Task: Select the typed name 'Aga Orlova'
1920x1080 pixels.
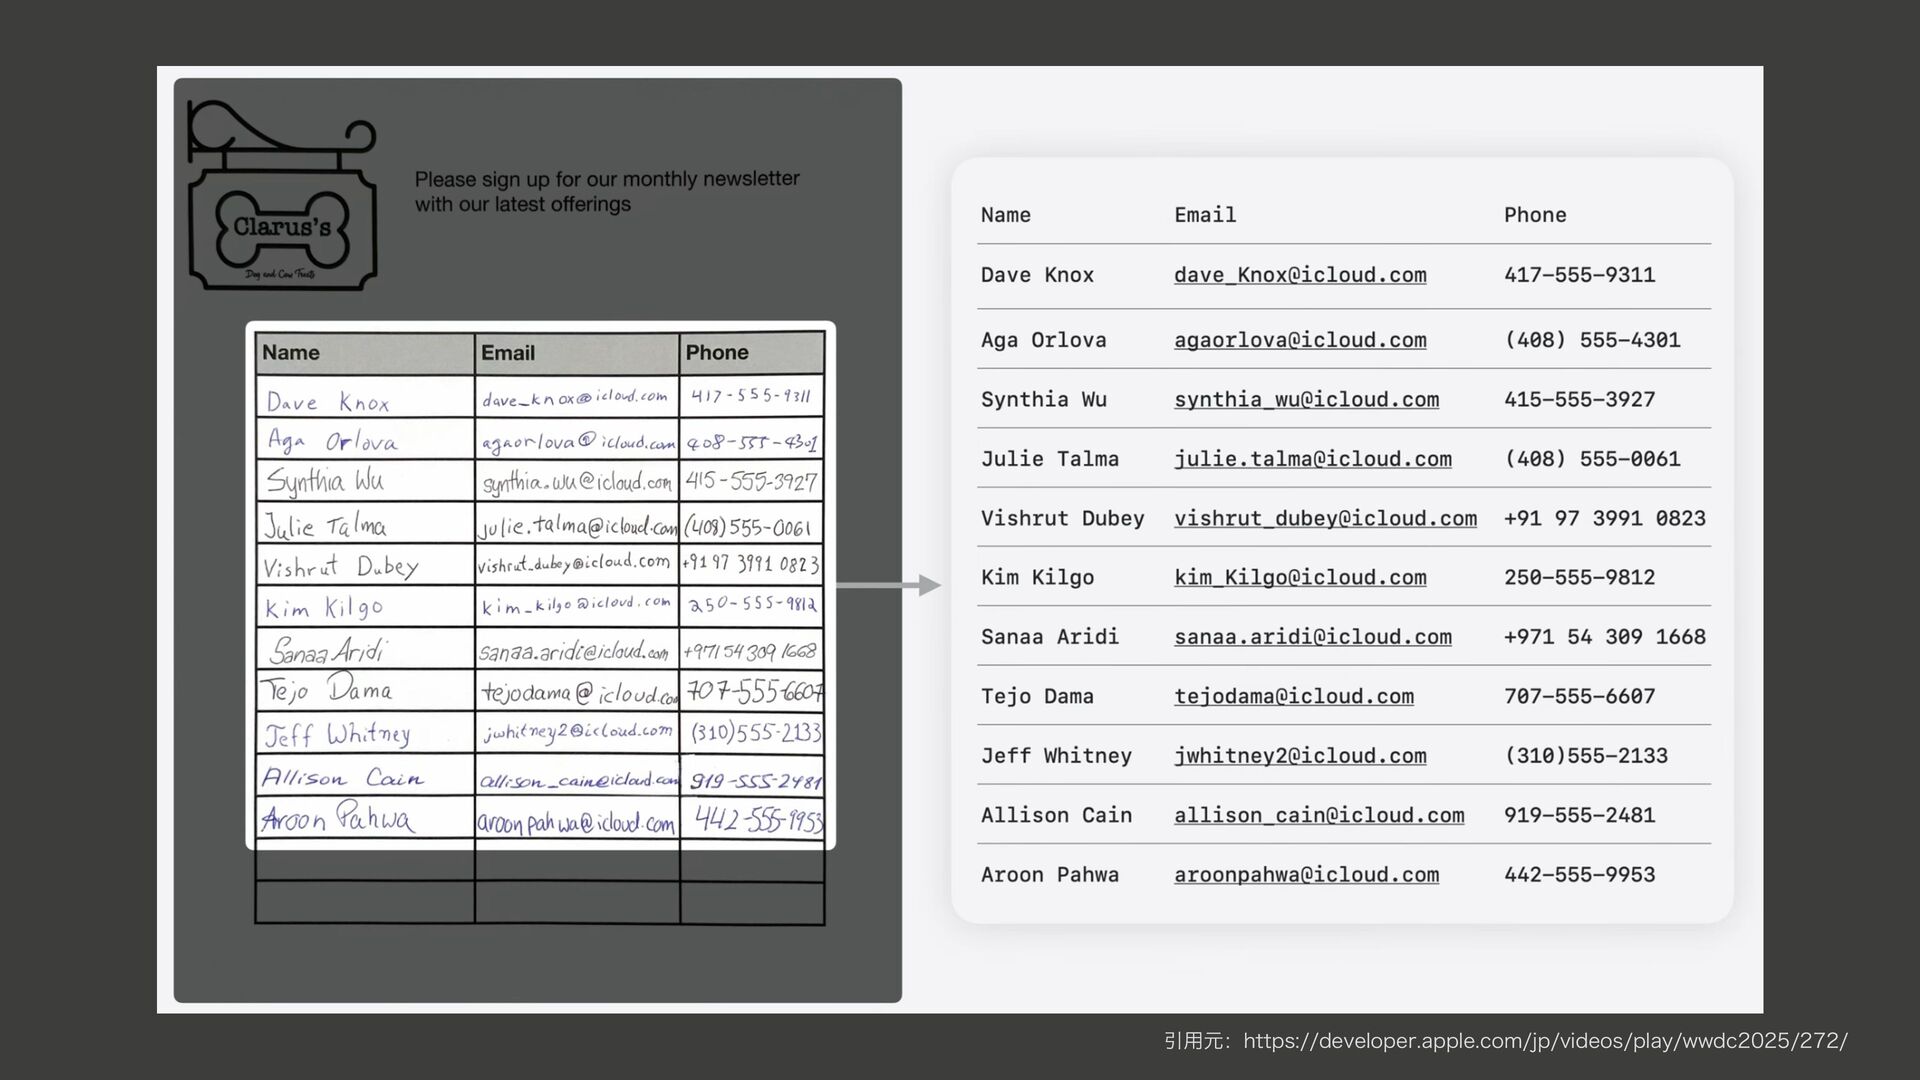Action: coord(1043,340)
